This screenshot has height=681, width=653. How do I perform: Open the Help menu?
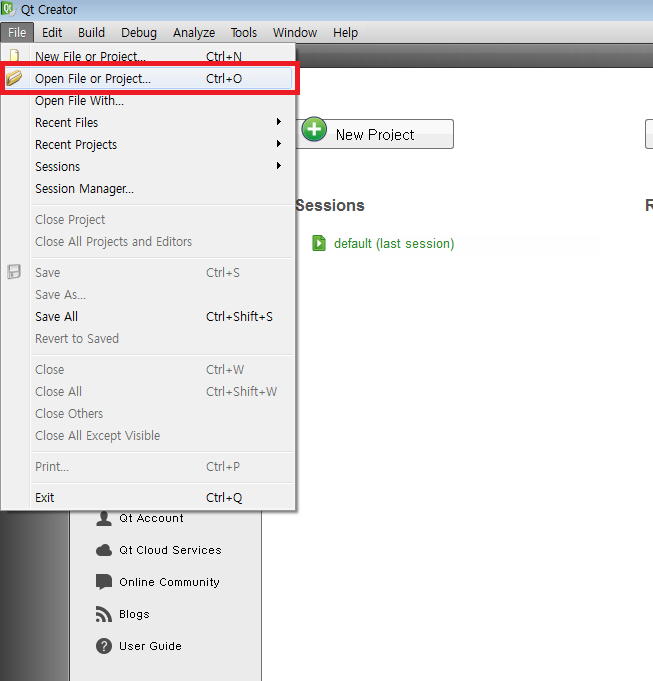pyautogui.click(x=346, y=33)
